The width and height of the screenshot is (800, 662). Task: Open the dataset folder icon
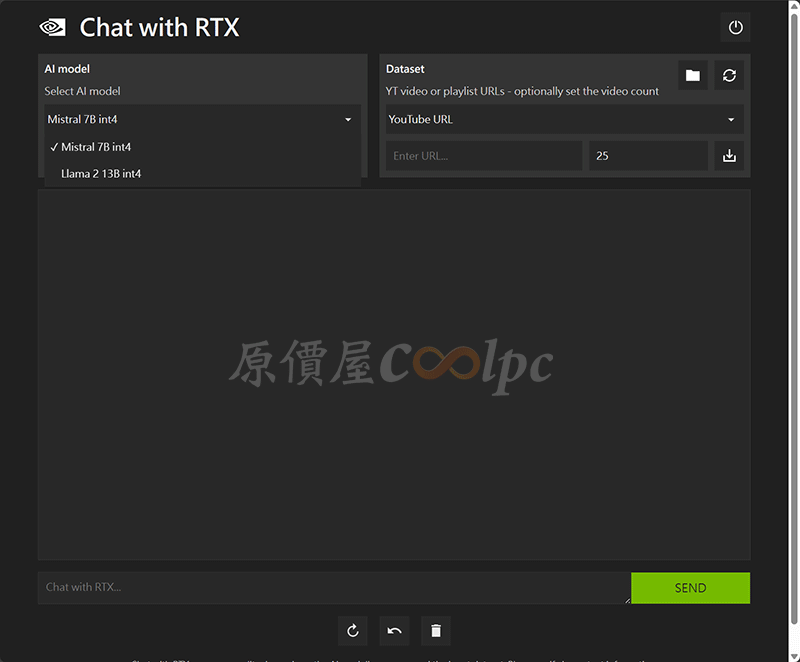point(693,75)
